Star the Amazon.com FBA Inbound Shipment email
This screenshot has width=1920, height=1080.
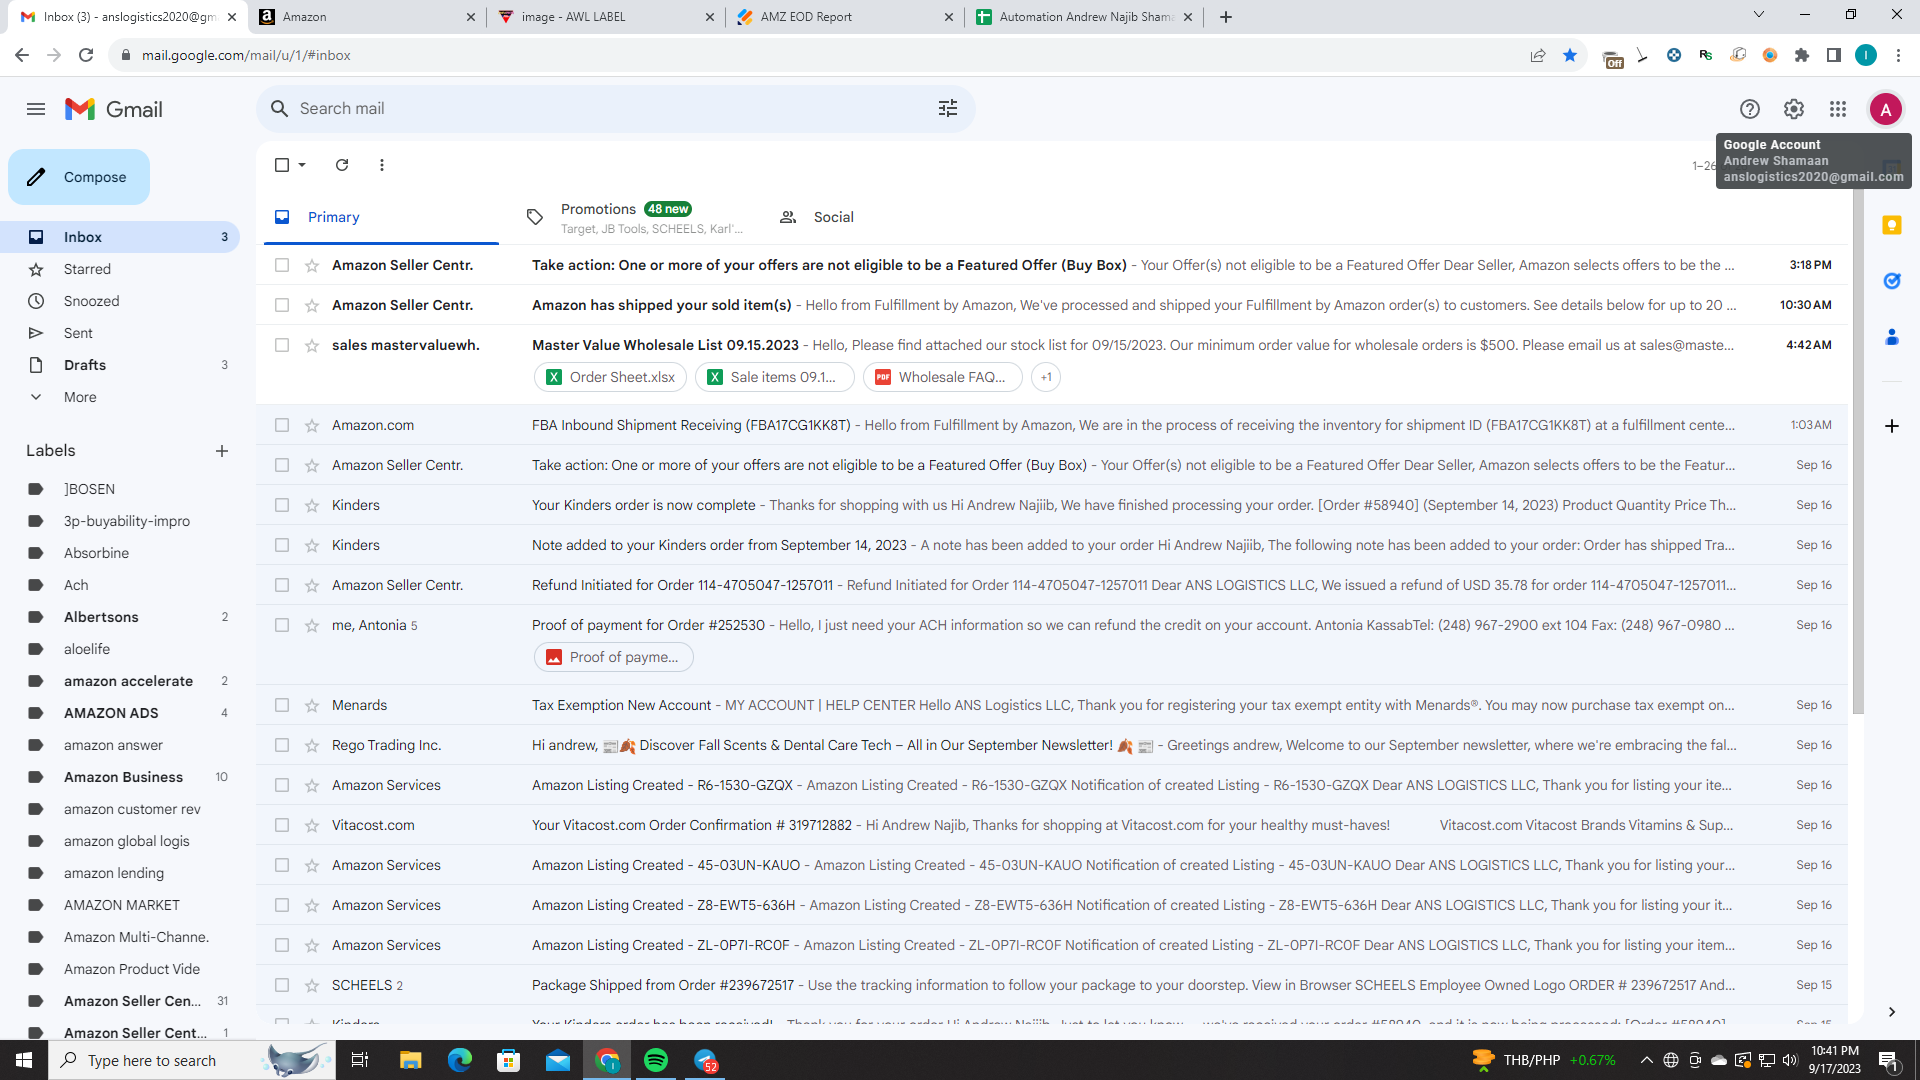[312, 426]
